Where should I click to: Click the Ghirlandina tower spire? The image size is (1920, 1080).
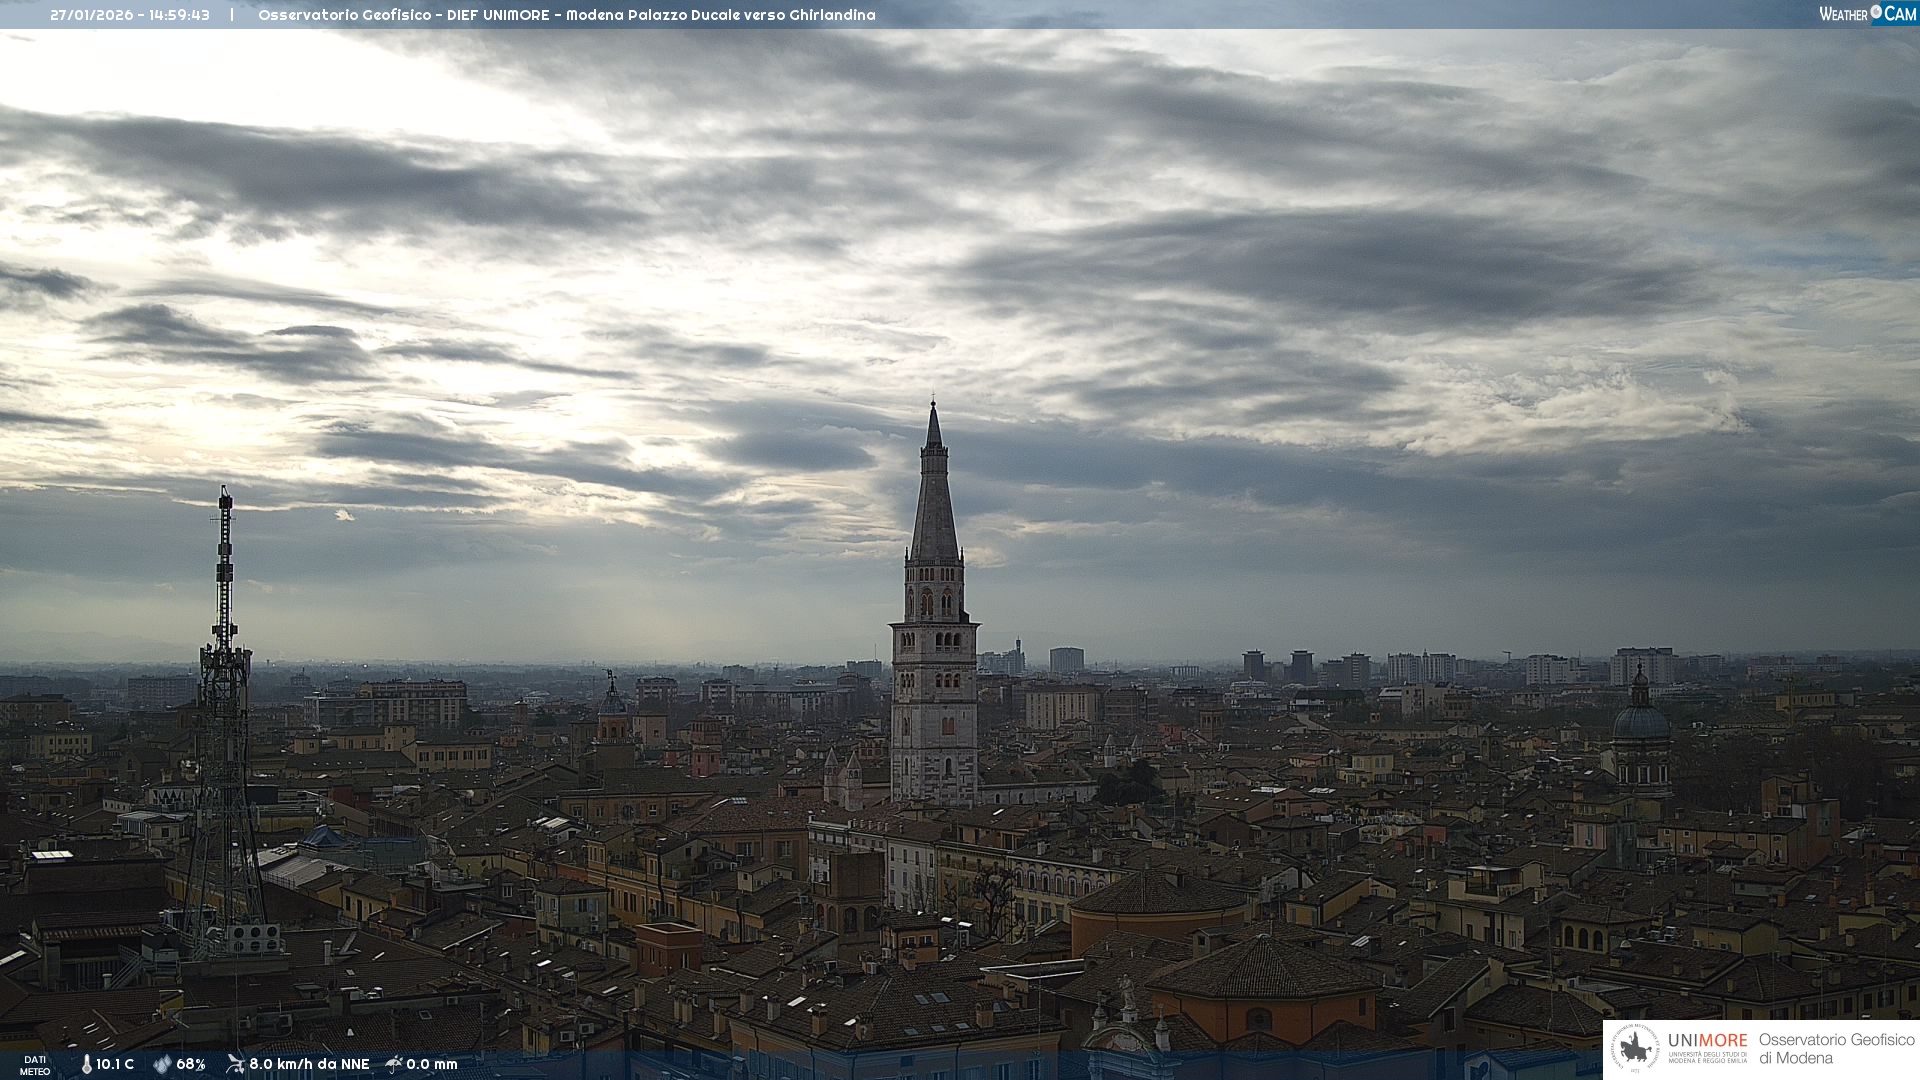(x=934, y=500)
